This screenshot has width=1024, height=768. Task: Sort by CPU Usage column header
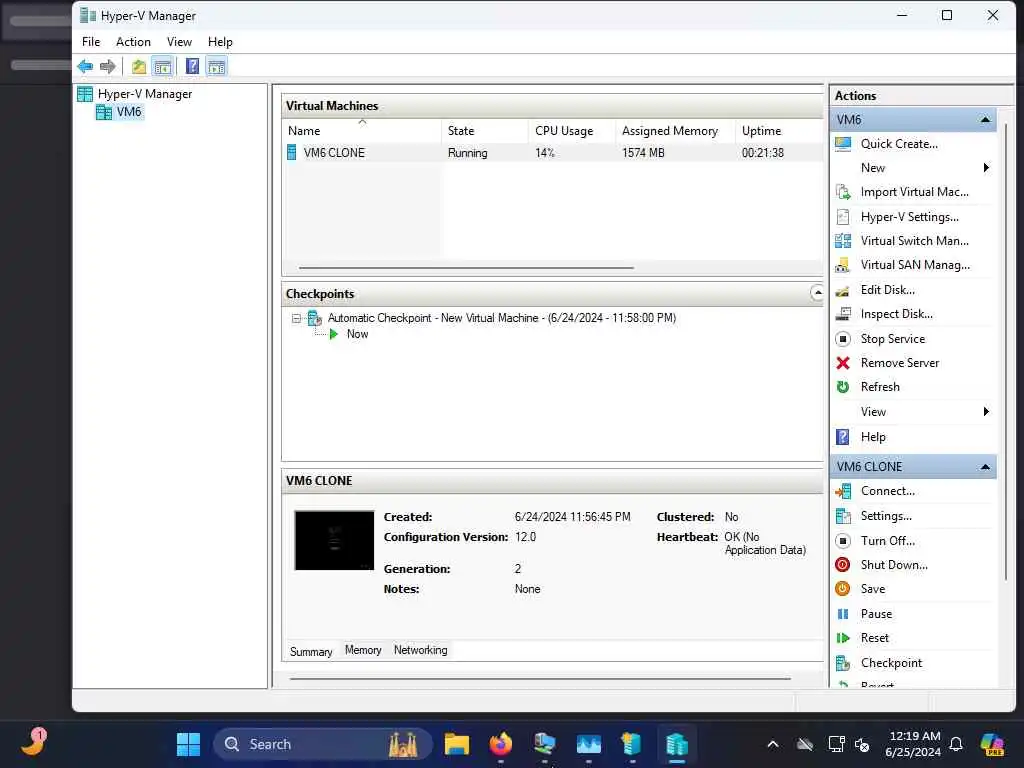571,131
